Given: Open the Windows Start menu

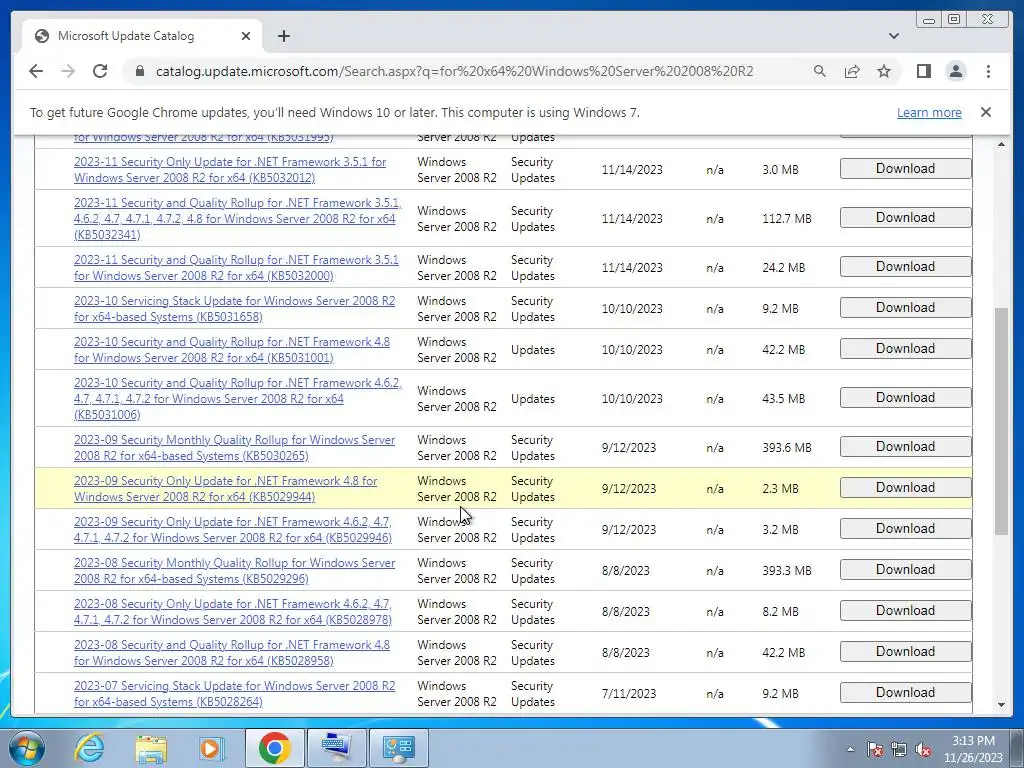Looking at the screenshot, I should pos(25,748).
